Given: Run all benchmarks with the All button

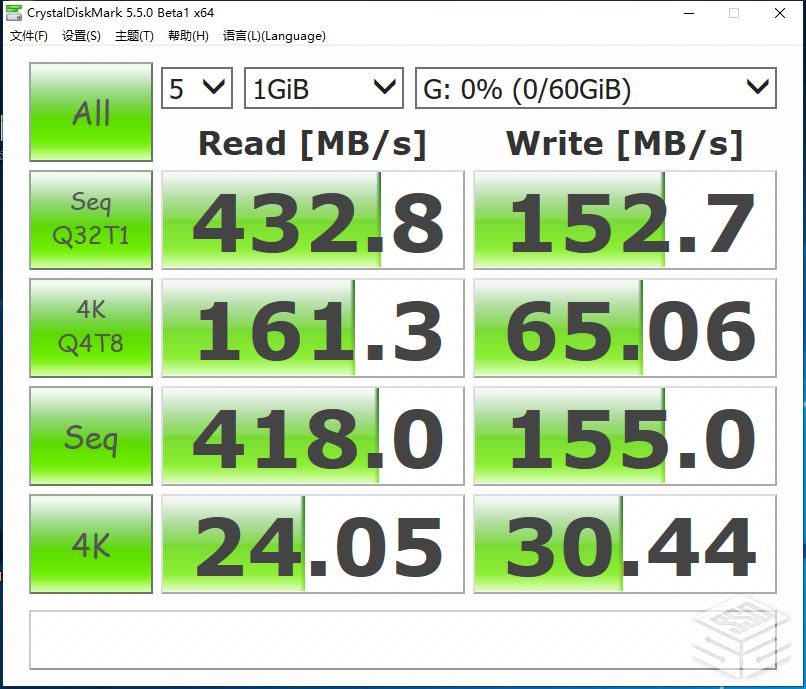Looking at the screenshot, I should click(x=91, y=112).
